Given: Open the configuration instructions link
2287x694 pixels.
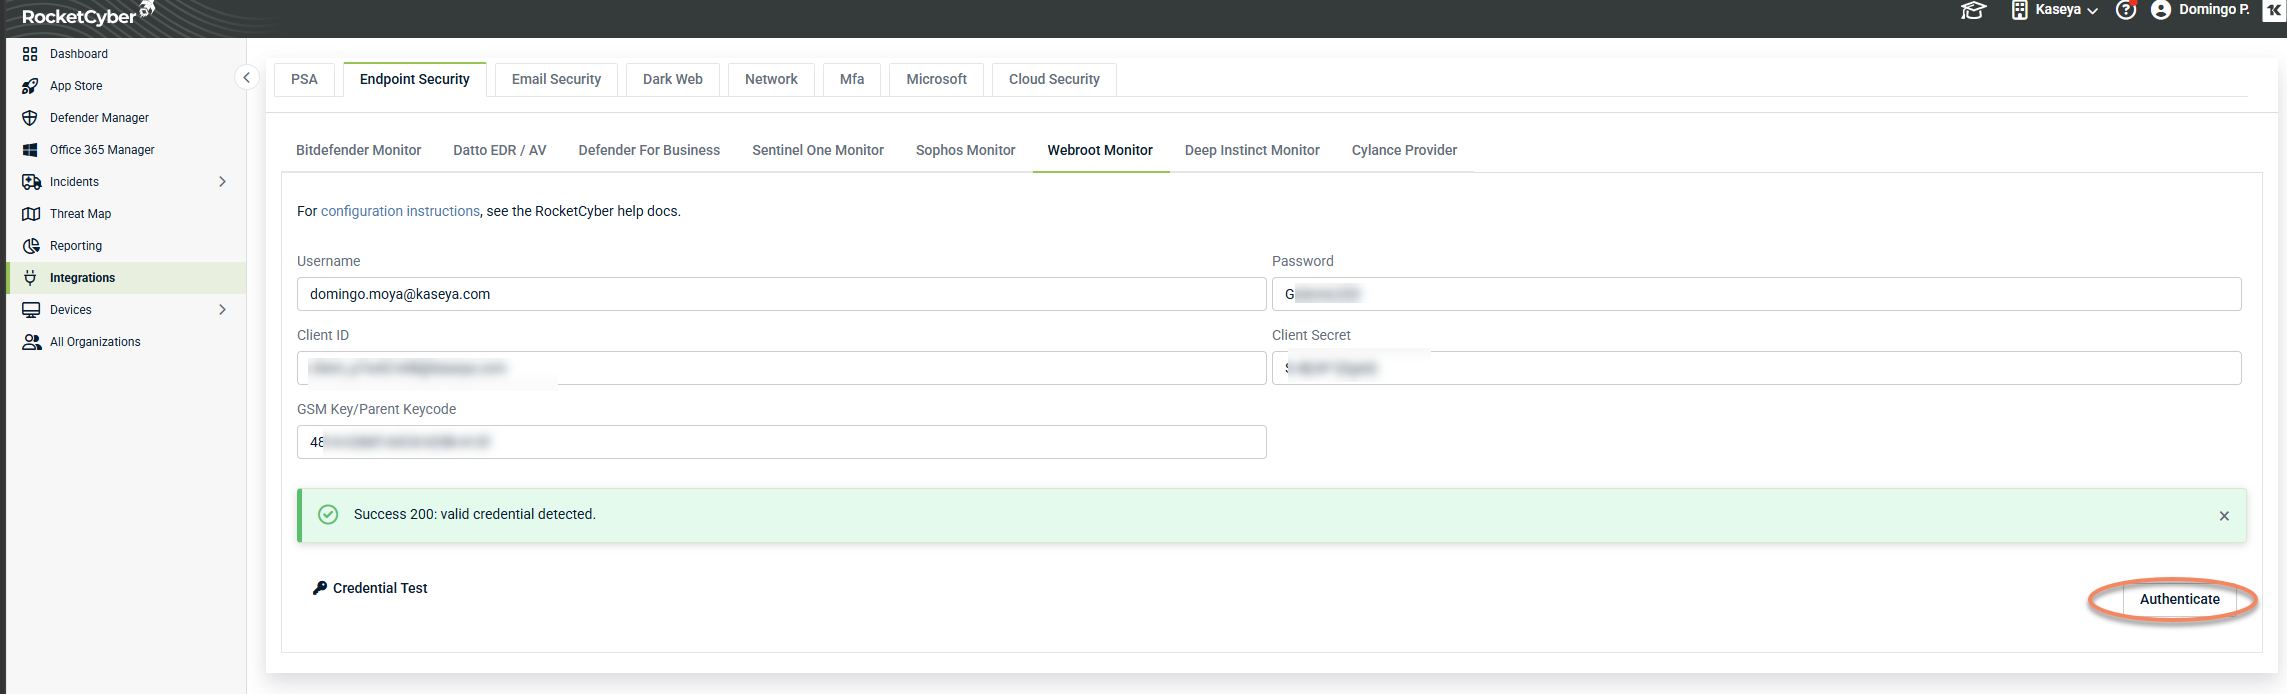Looking at the screenshot, I should [400, 211].
